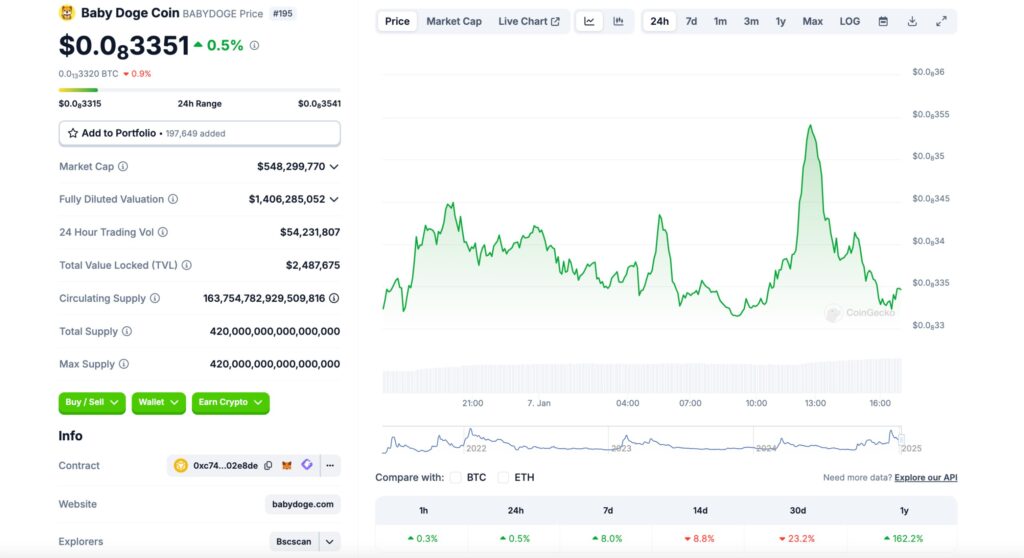Show Total Value Locked info tooltip
The height and width of the screenshot is (558, 1024).
tap(187, 265)
